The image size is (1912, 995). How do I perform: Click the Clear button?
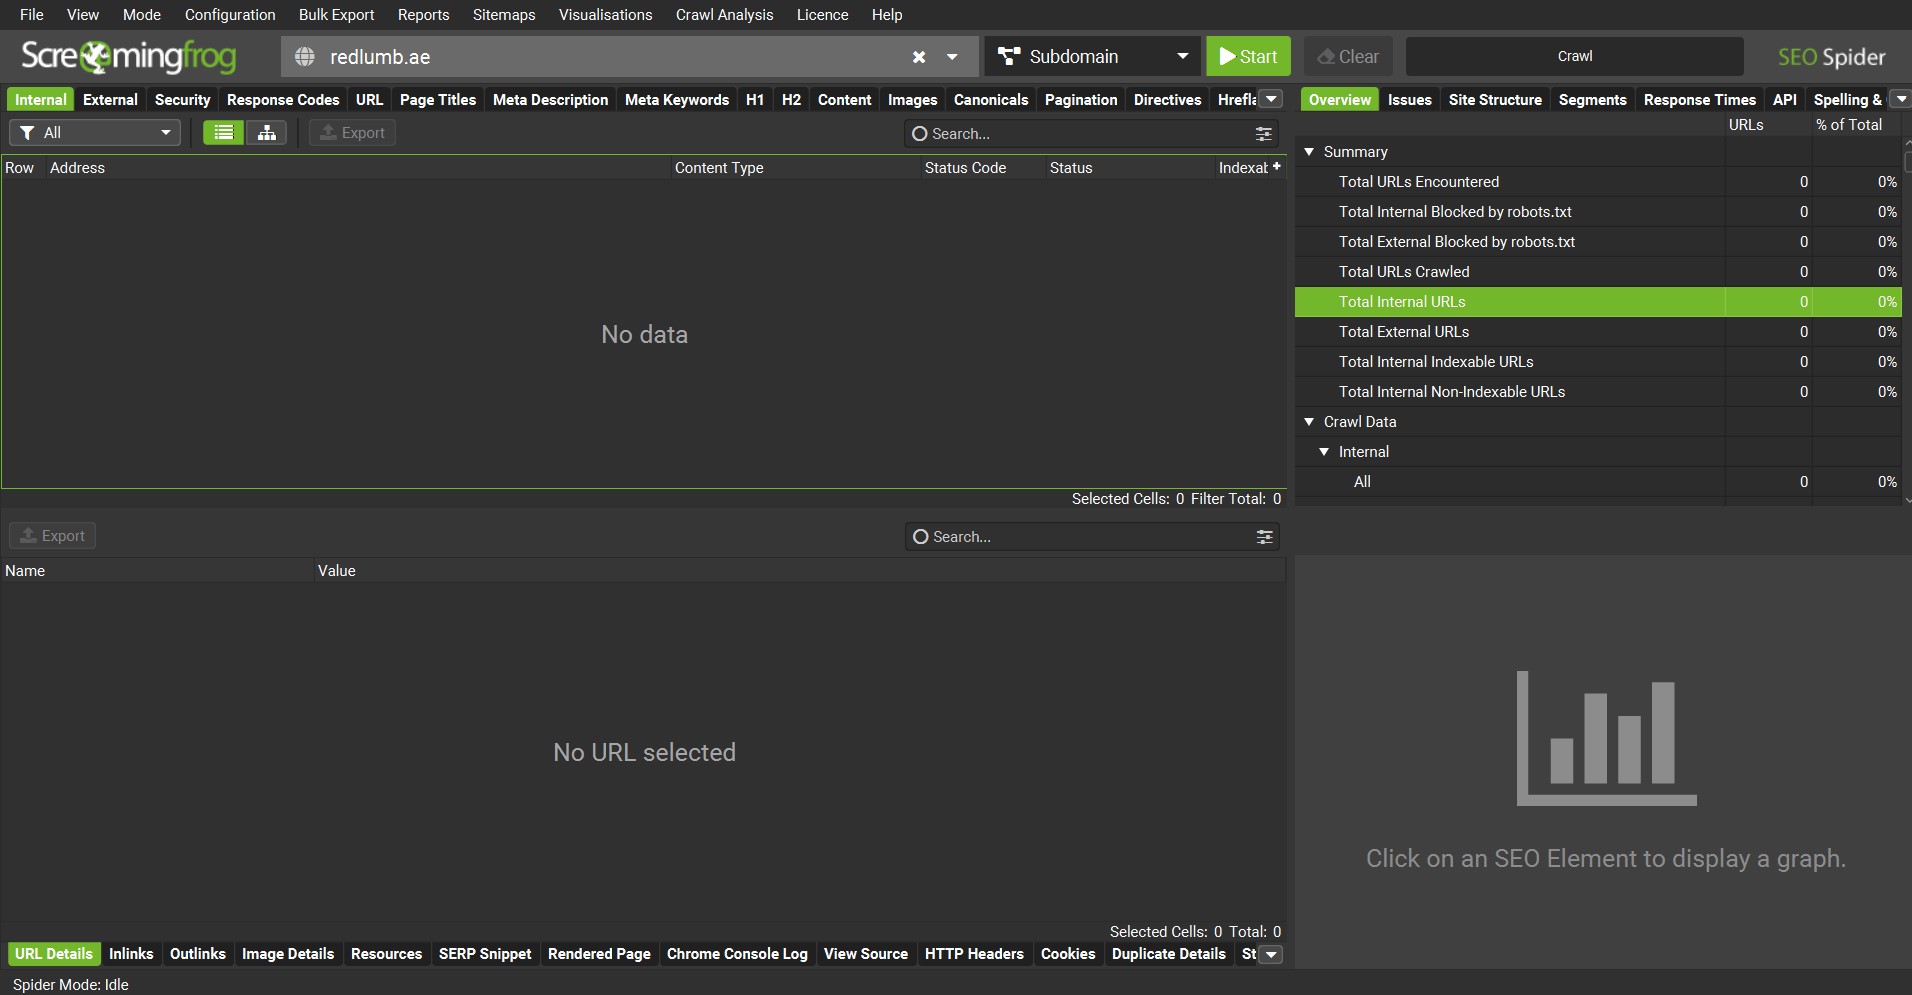[1347, 56]
